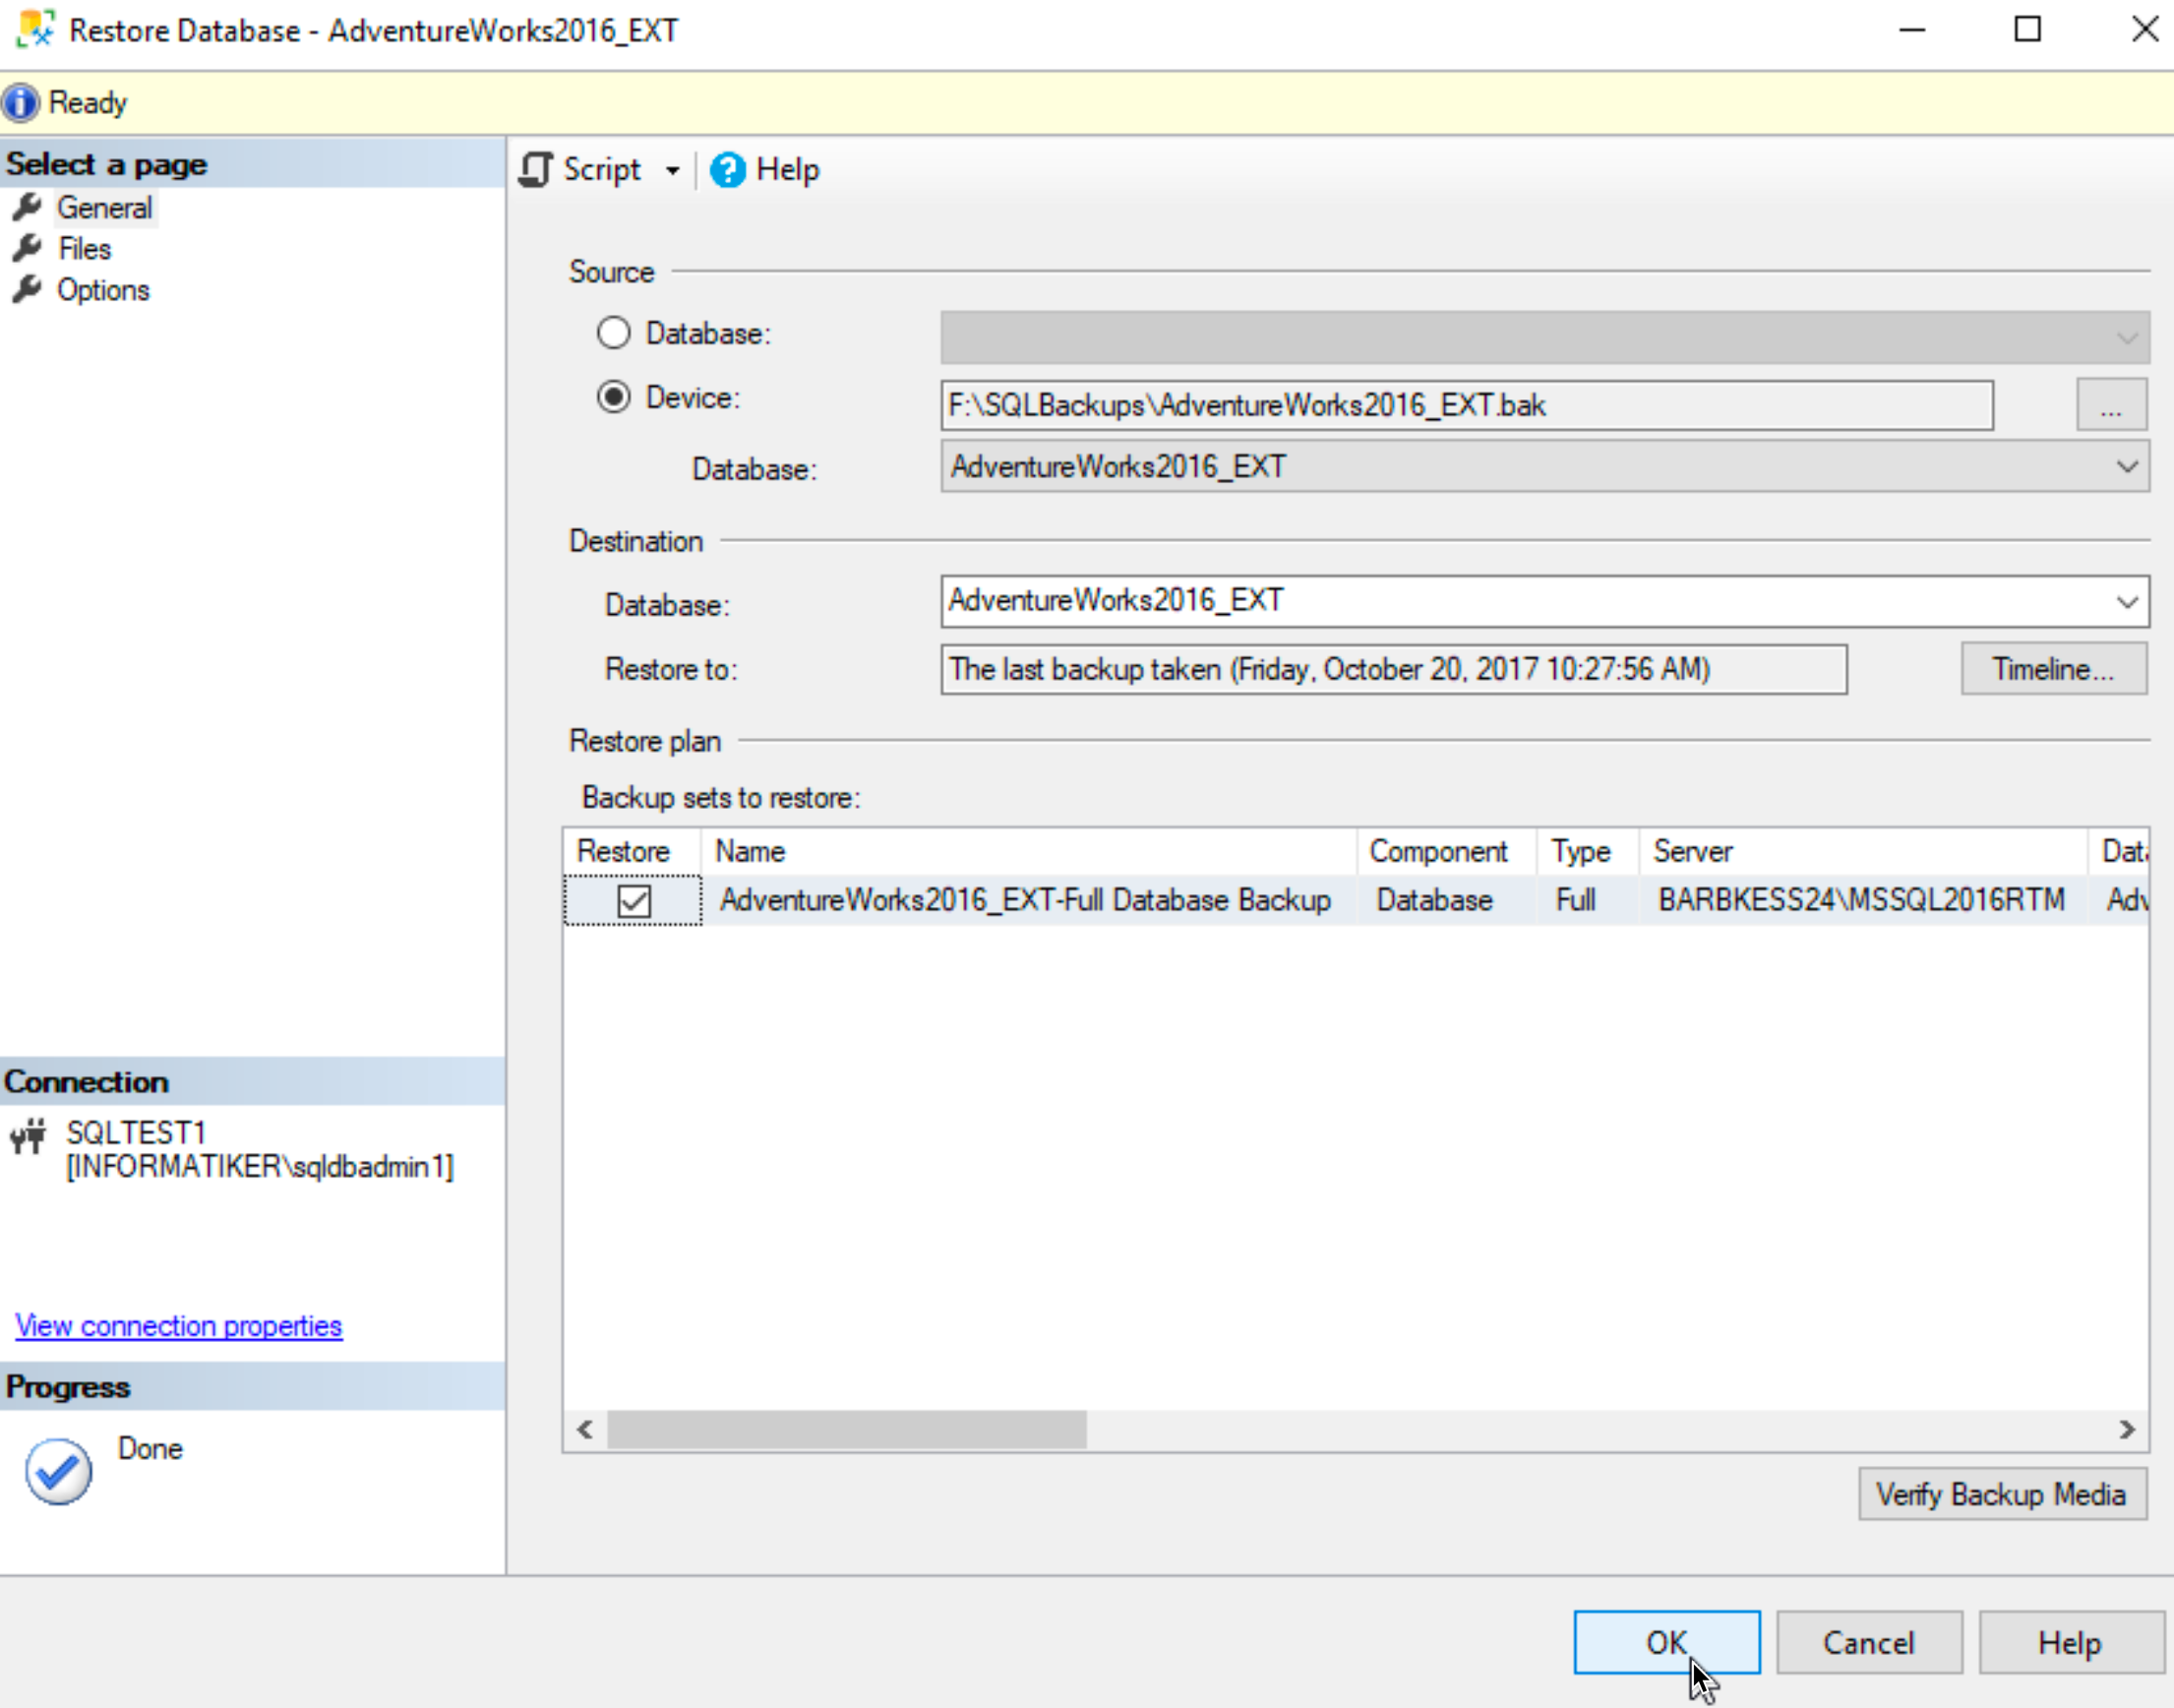Image resolution: width=2174 pixels, height=1708 pixels.
Task: Click the Name column header
Action: click(1028, 851)
